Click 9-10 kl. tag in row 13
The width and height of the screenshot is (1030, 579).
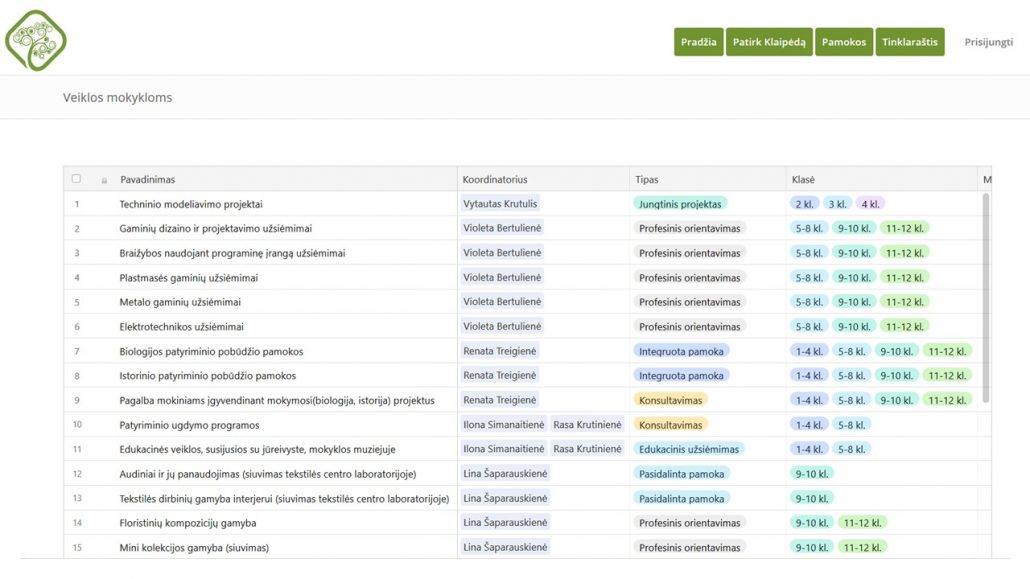click(812, 499)
